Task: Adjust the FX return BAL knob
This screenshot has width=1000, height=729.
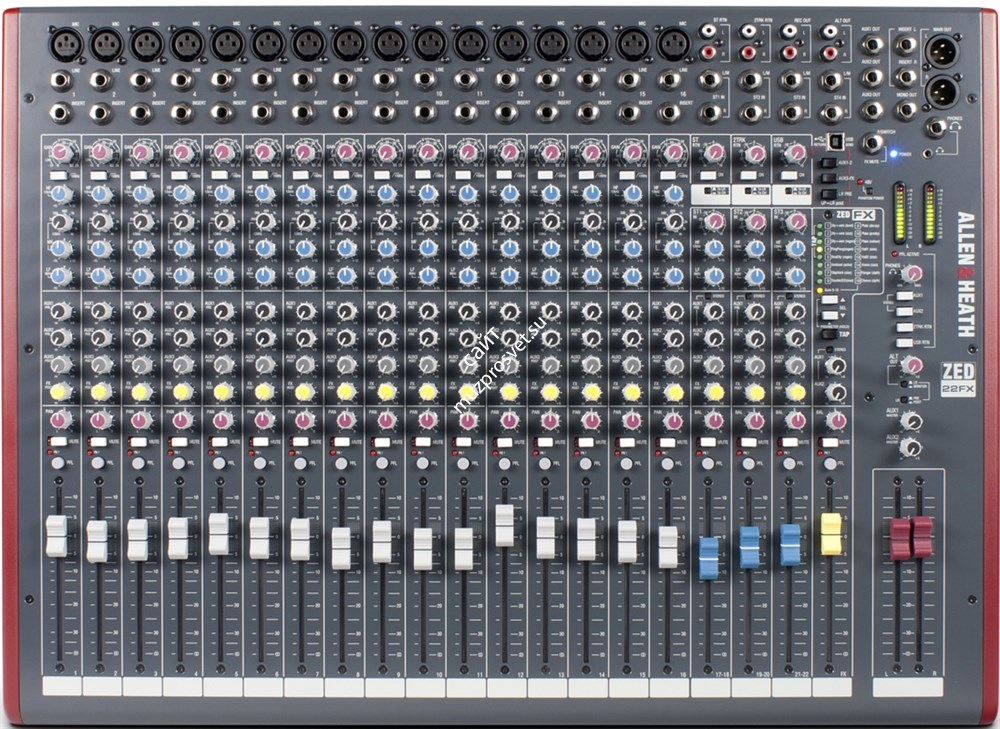Action: [x=835, y=420]
